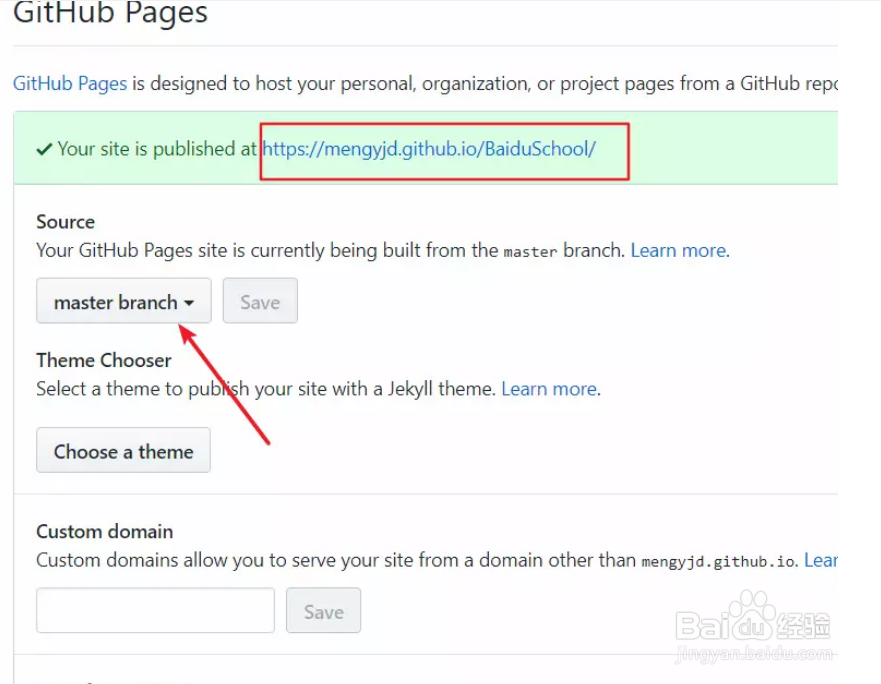Click the monospace mengyjd.github.io domain text
Viewport: 881px width, 684px height.
click(718, 561)
